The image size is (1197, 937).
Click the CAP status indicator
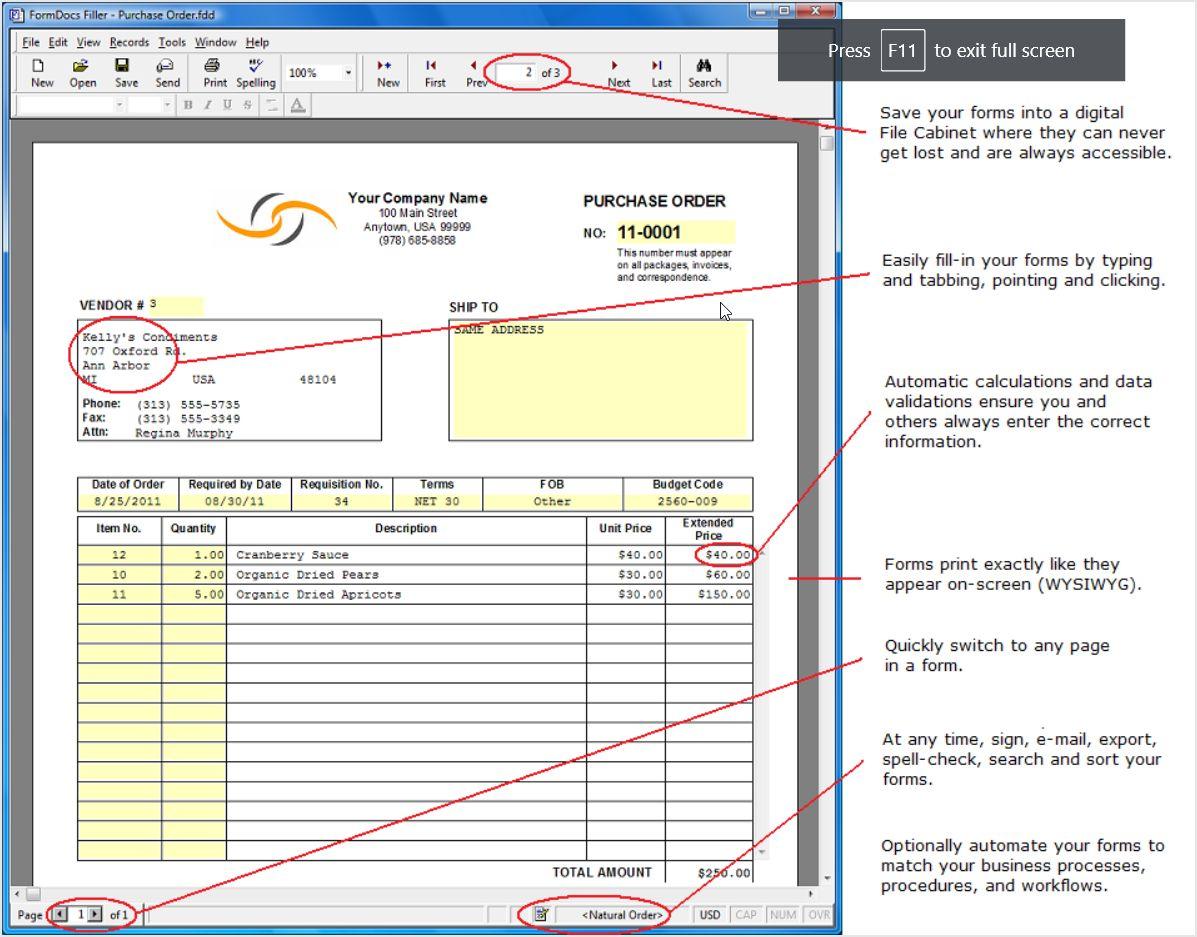click(746, 915)
